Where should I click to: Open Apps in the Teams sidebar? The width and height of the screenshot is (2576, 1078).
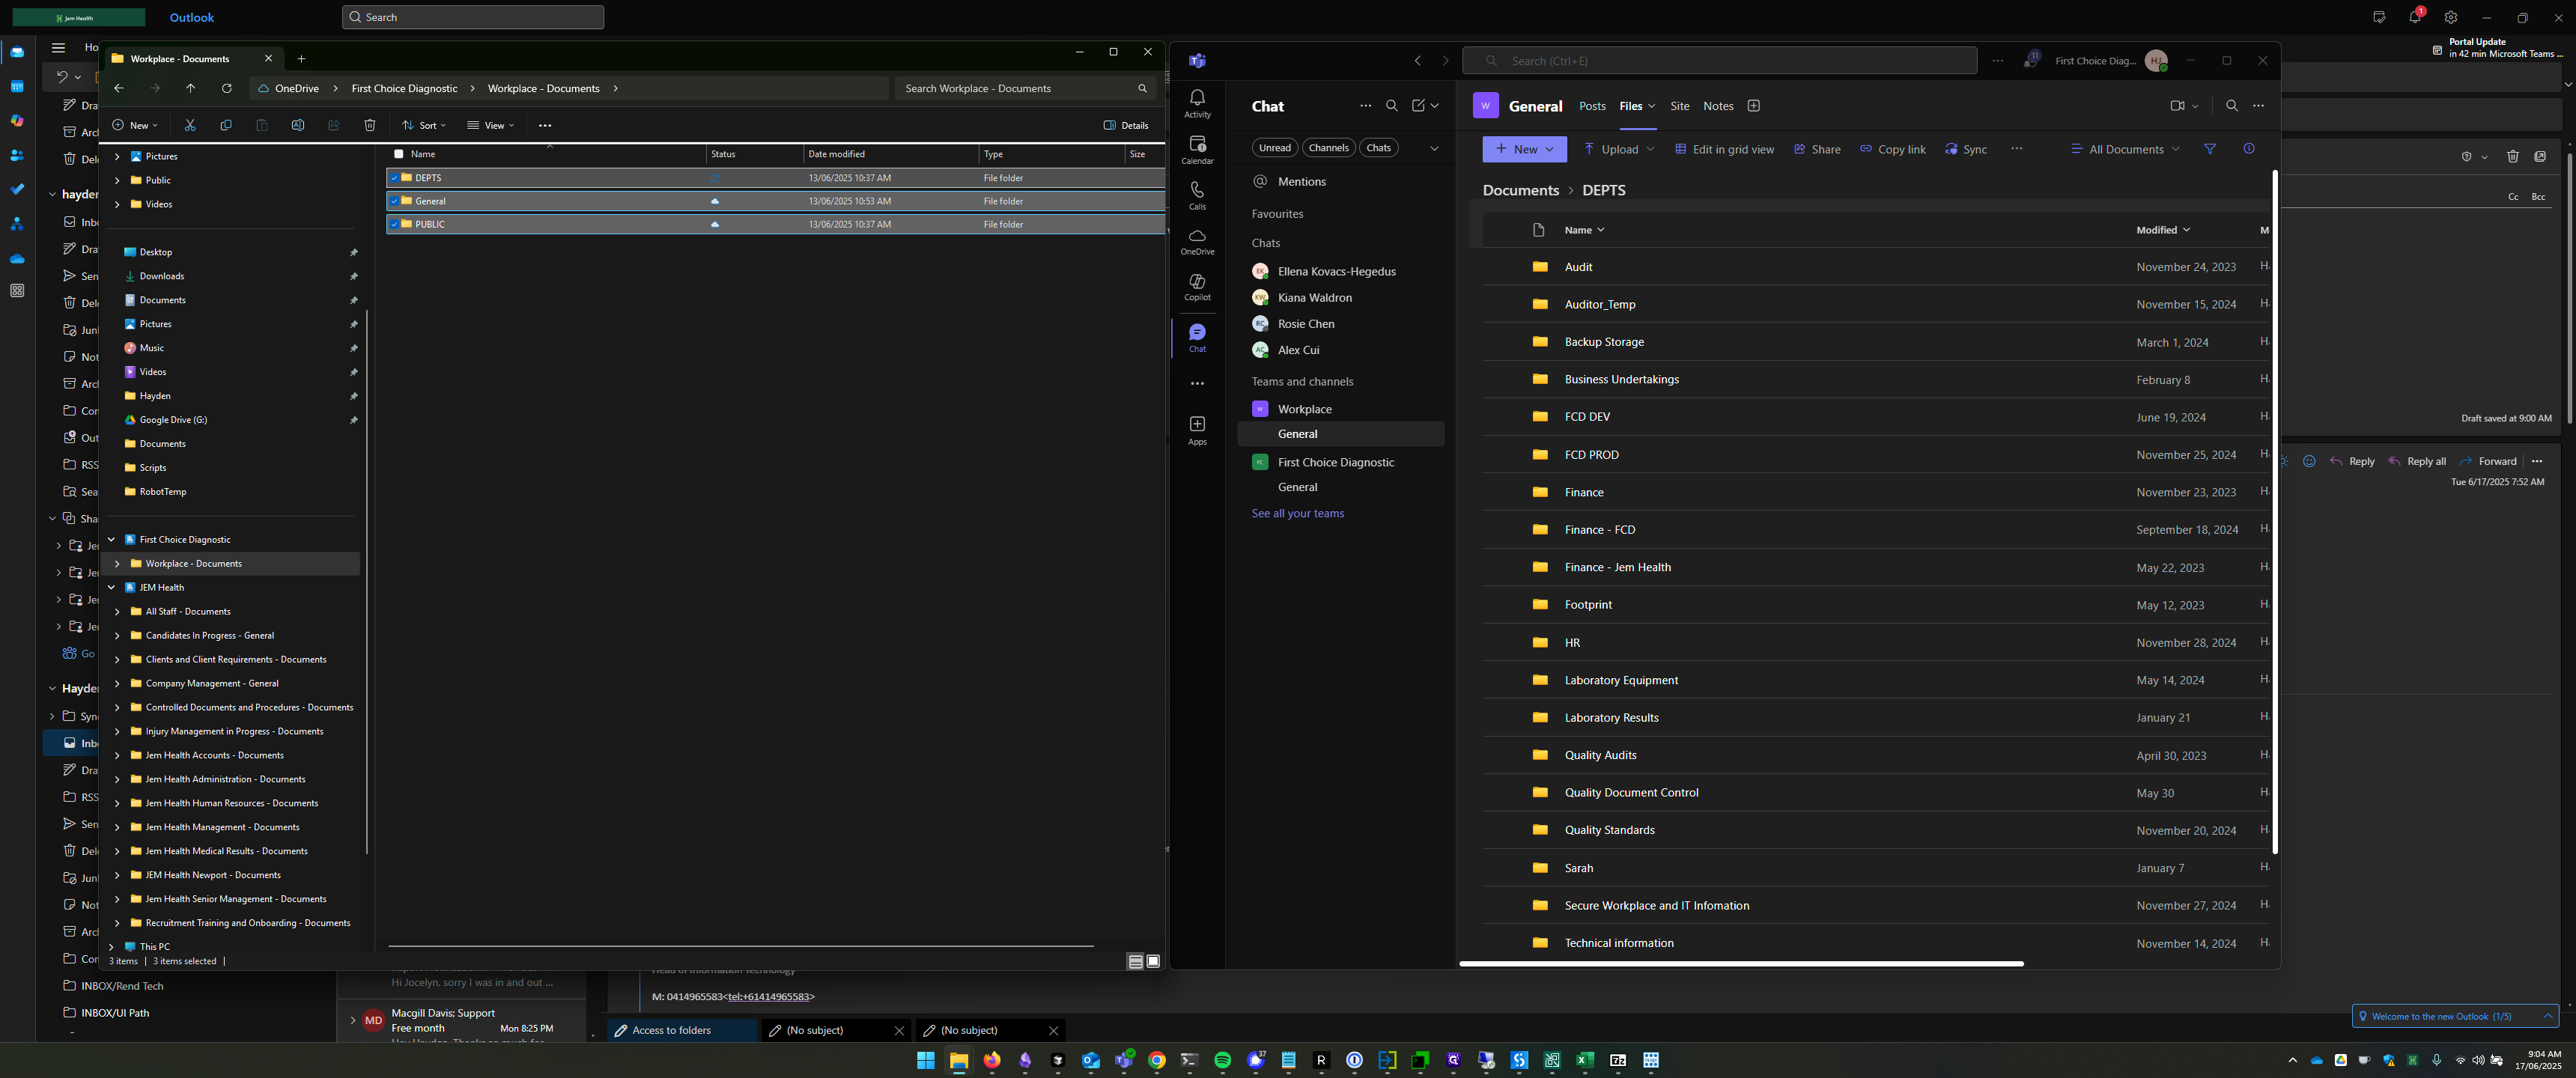click(x=1197, y=431)
